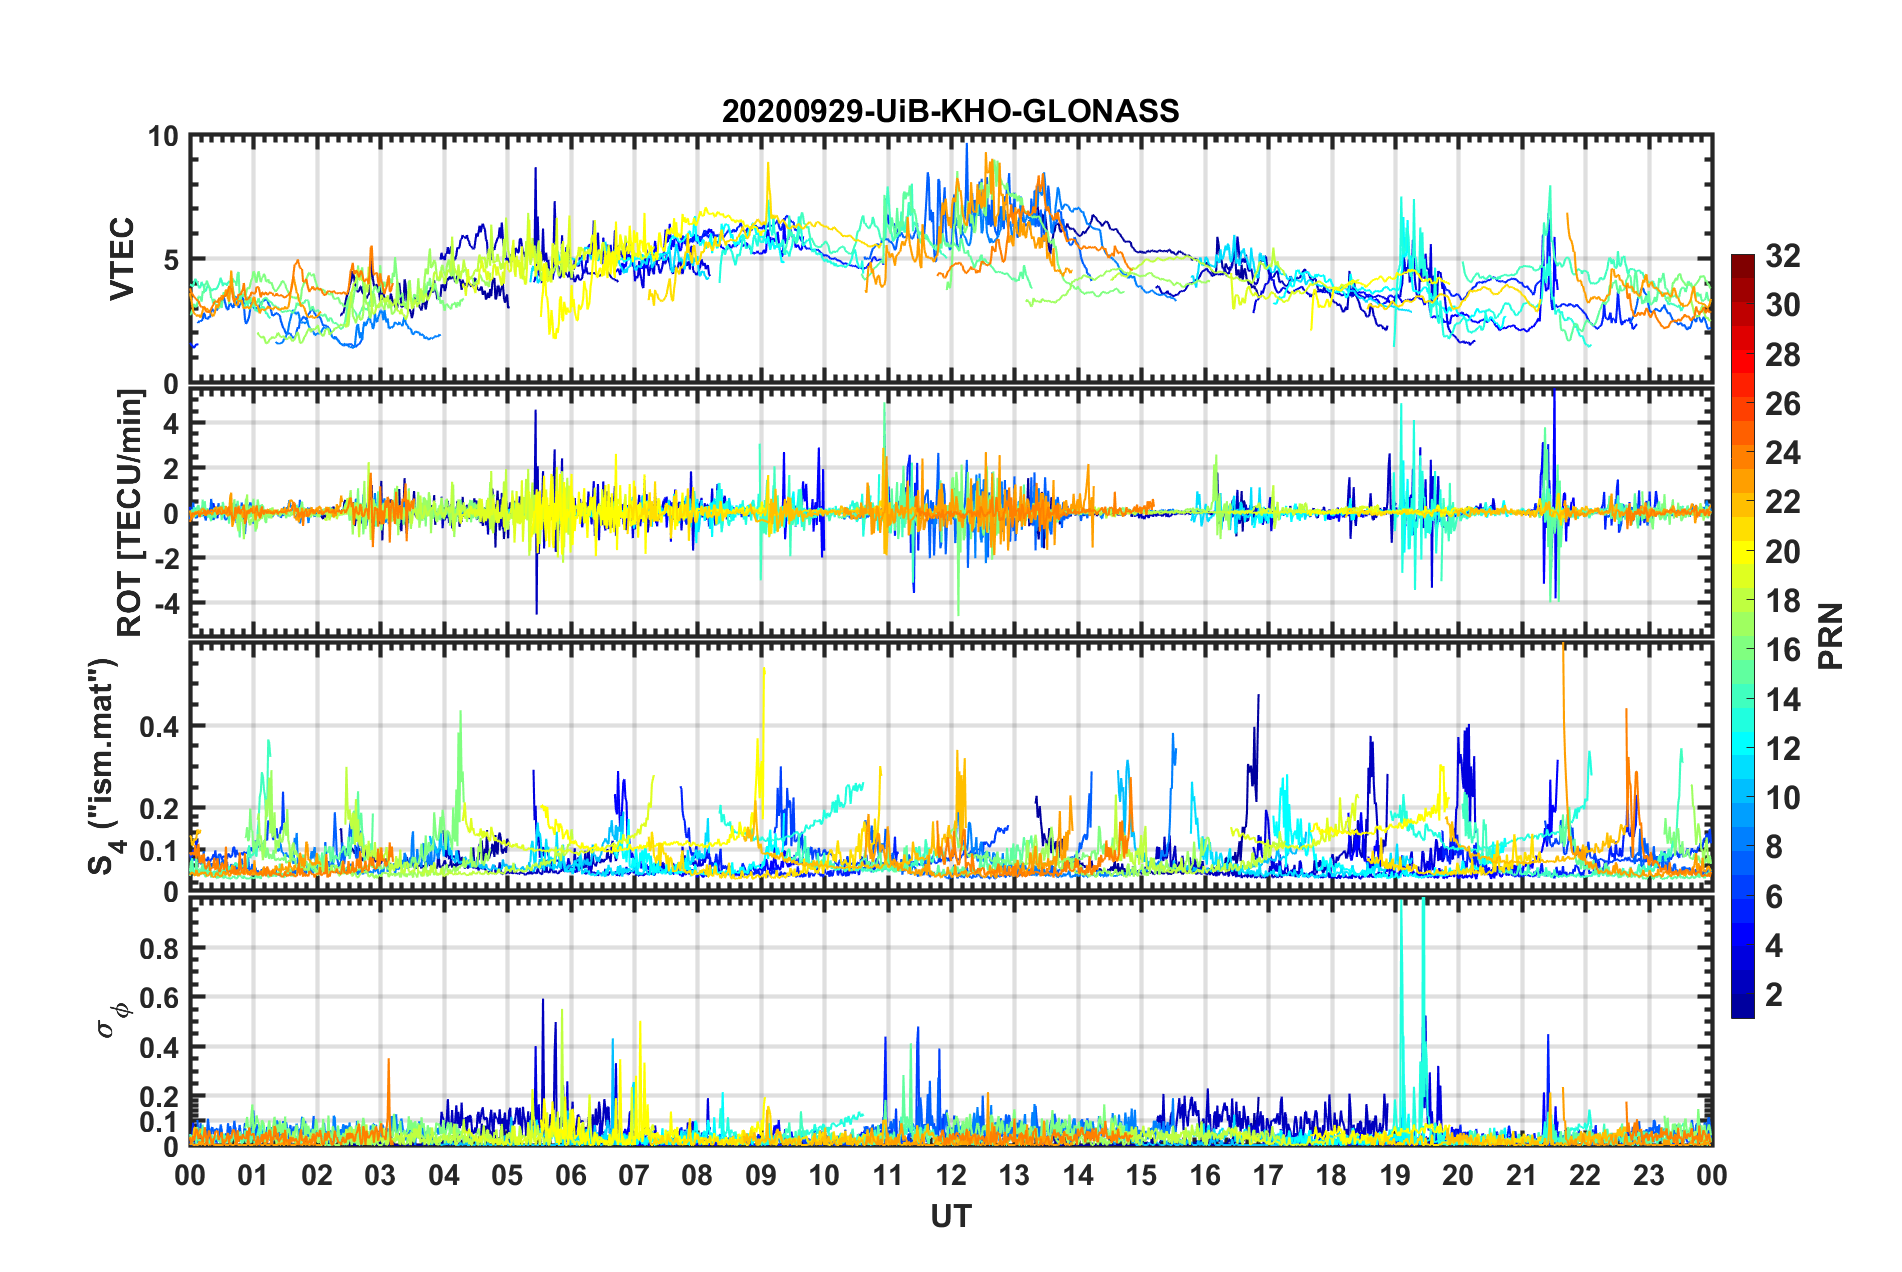Image resolution: width=1902 pixels, height=1272 pixels.
Task: Click S4 y-axis tick label 0.4
Action: pos(159,727)
